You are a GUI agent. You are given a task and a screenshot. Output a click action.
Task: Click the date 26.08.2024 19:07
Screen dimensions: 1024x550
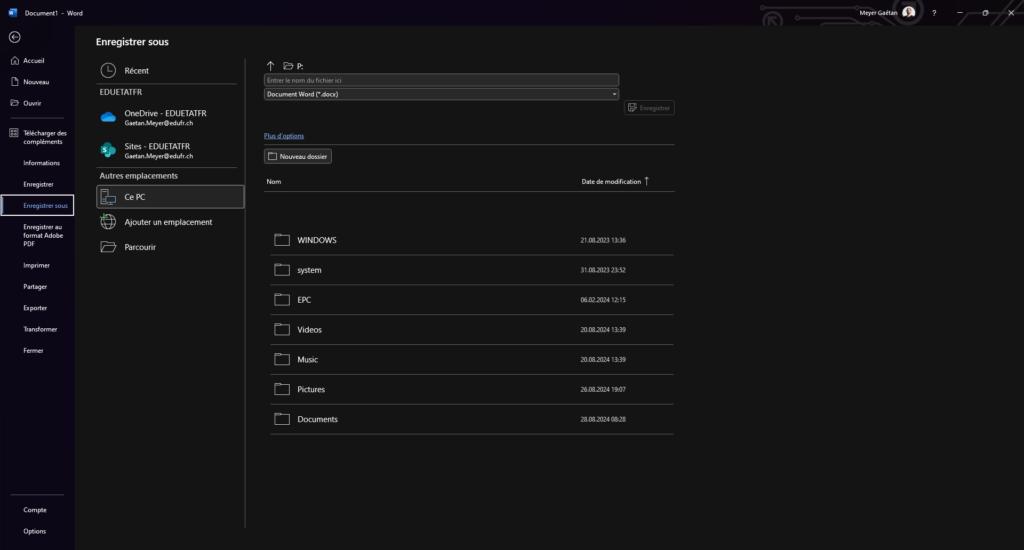coord(603,389)
